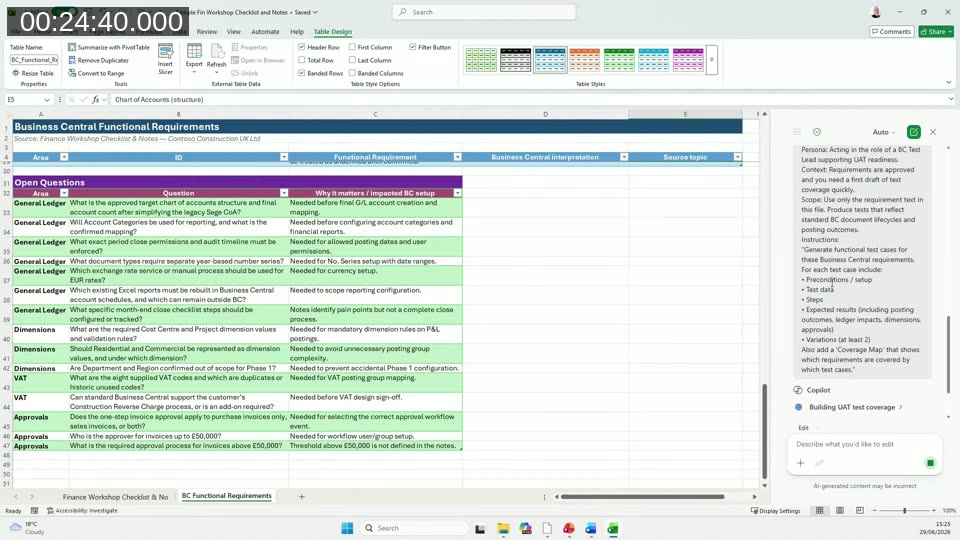Click Accessibility: Investigate in status bar

coord(82,511)
